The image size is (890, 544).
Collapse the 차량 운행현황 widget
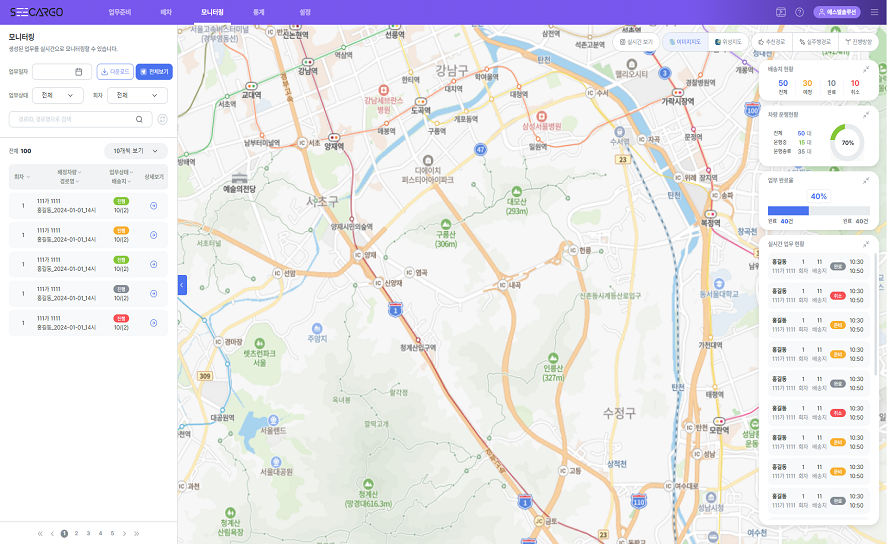(x=866, y=114)
